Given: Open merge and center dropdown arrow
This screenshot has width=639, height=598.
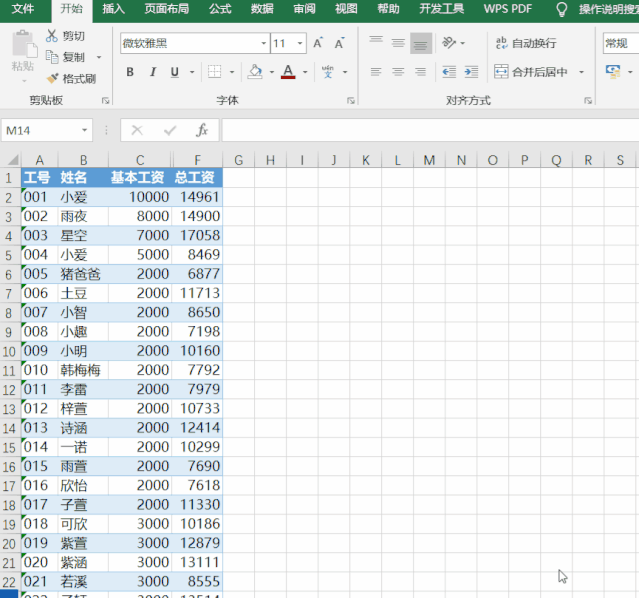Looking at the screenshot, I should [x=582, y=72].
